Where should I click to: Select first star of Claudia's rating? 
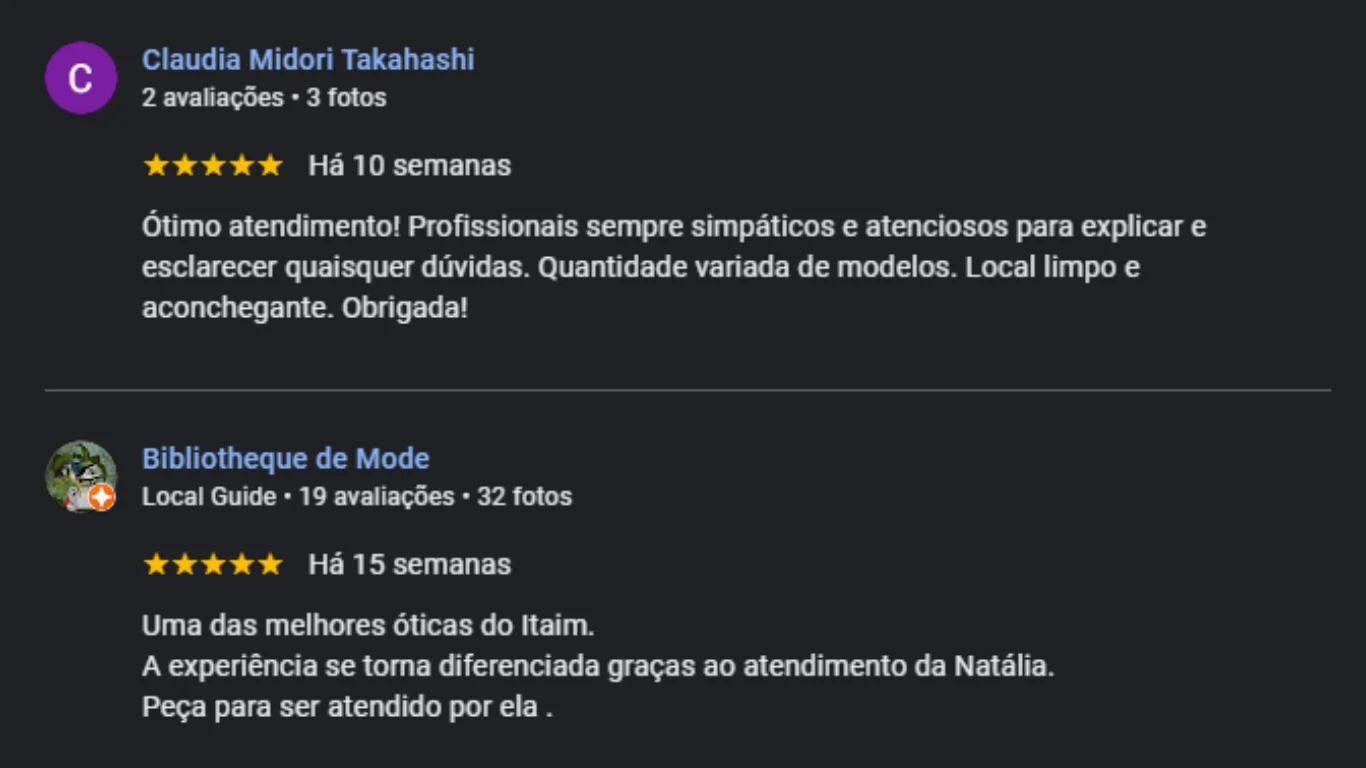click(156, 166)
